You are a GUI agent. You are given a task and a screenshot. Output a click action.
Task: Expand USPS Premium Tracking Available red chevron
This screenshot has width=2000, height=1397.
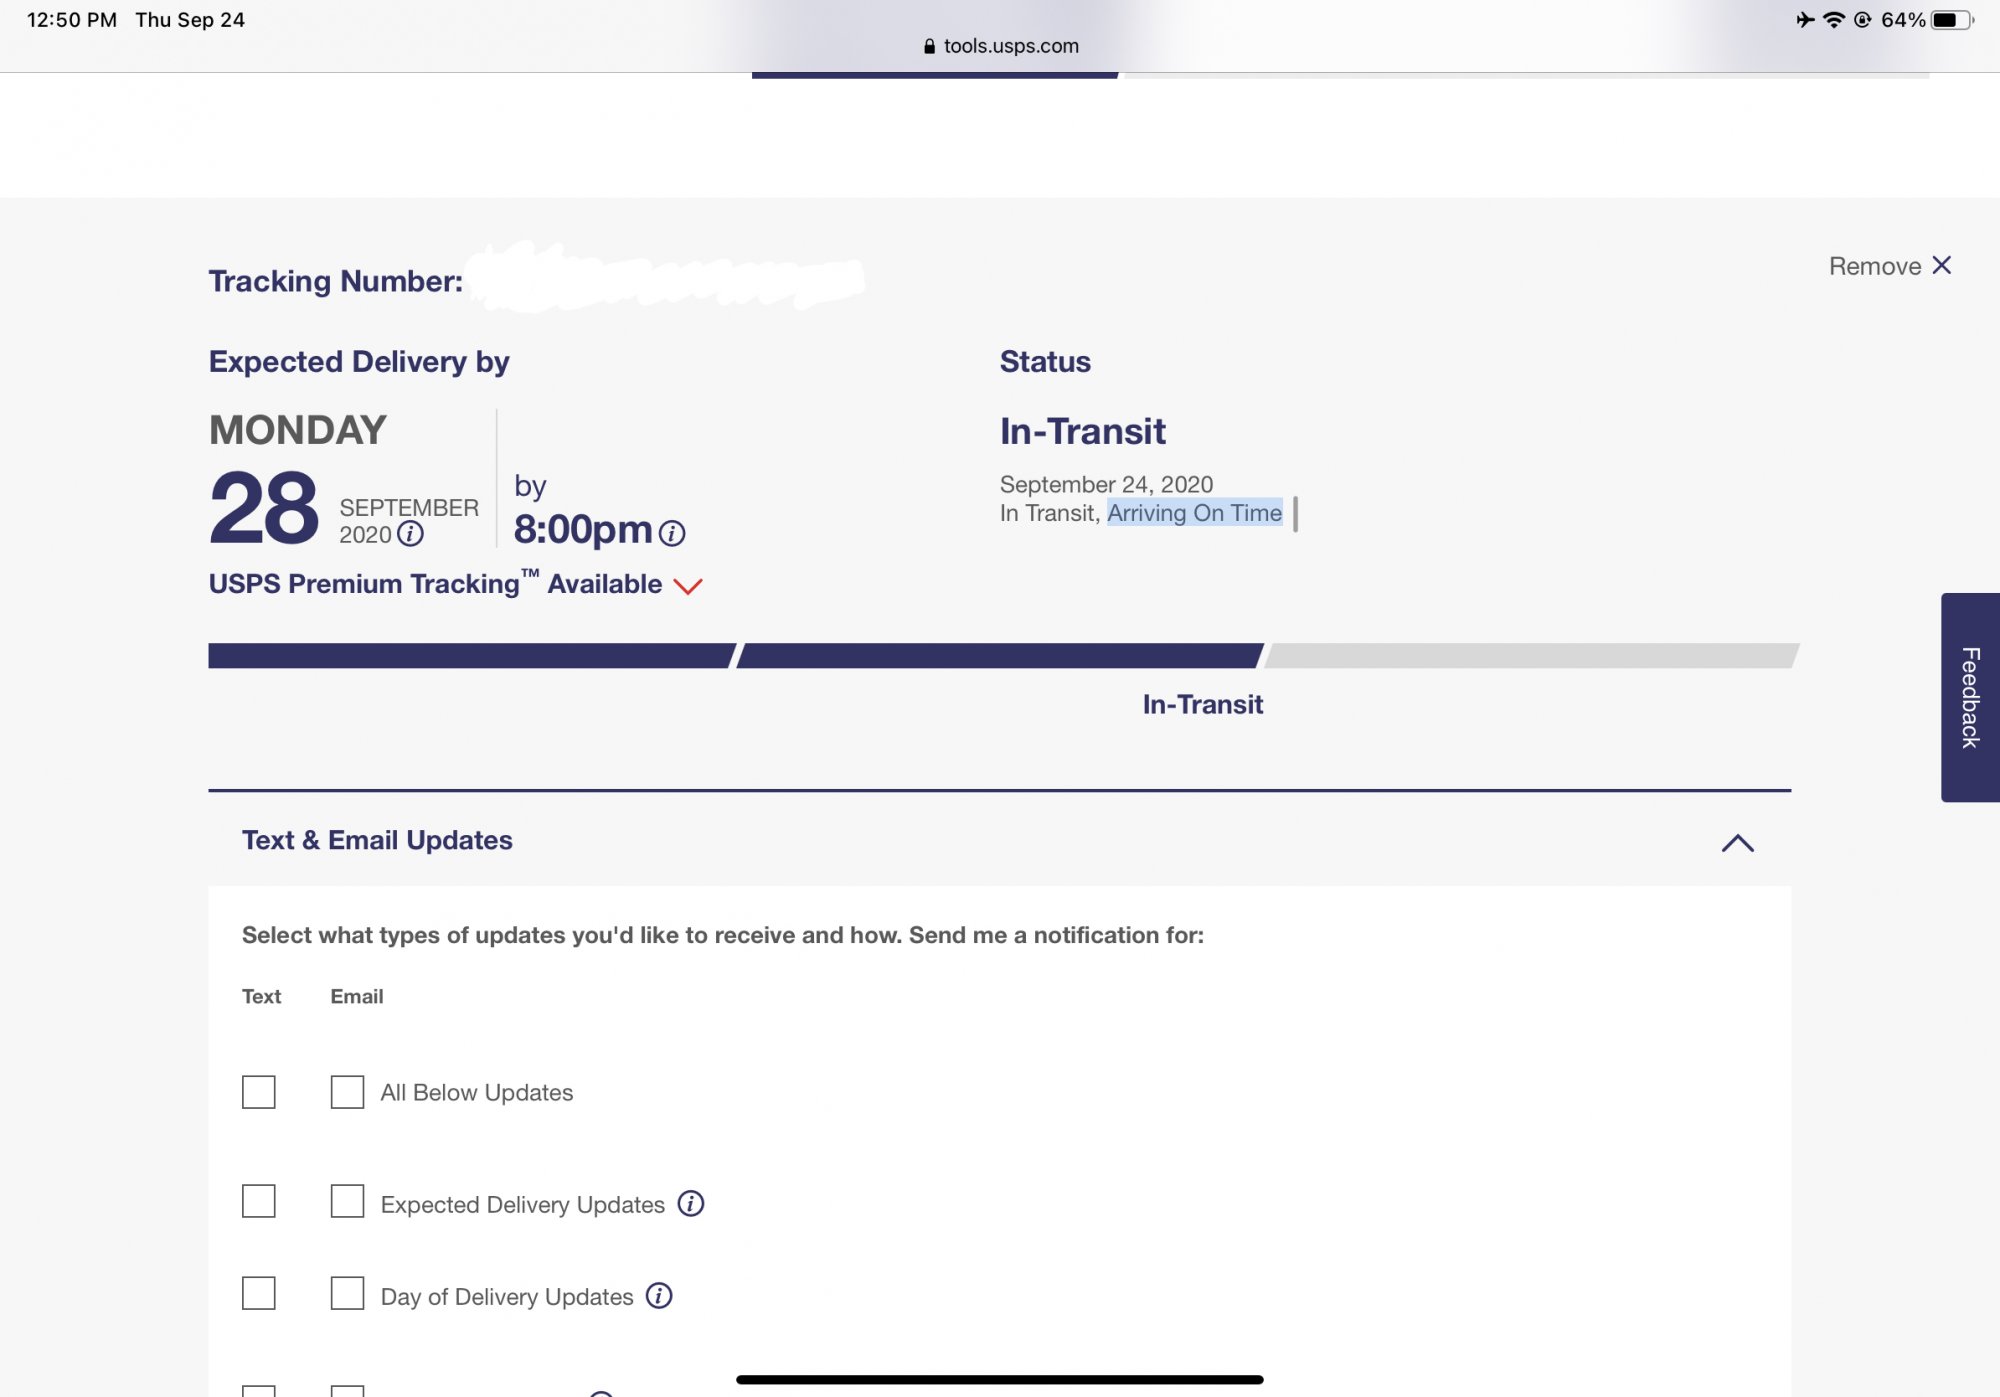point(688,586)
